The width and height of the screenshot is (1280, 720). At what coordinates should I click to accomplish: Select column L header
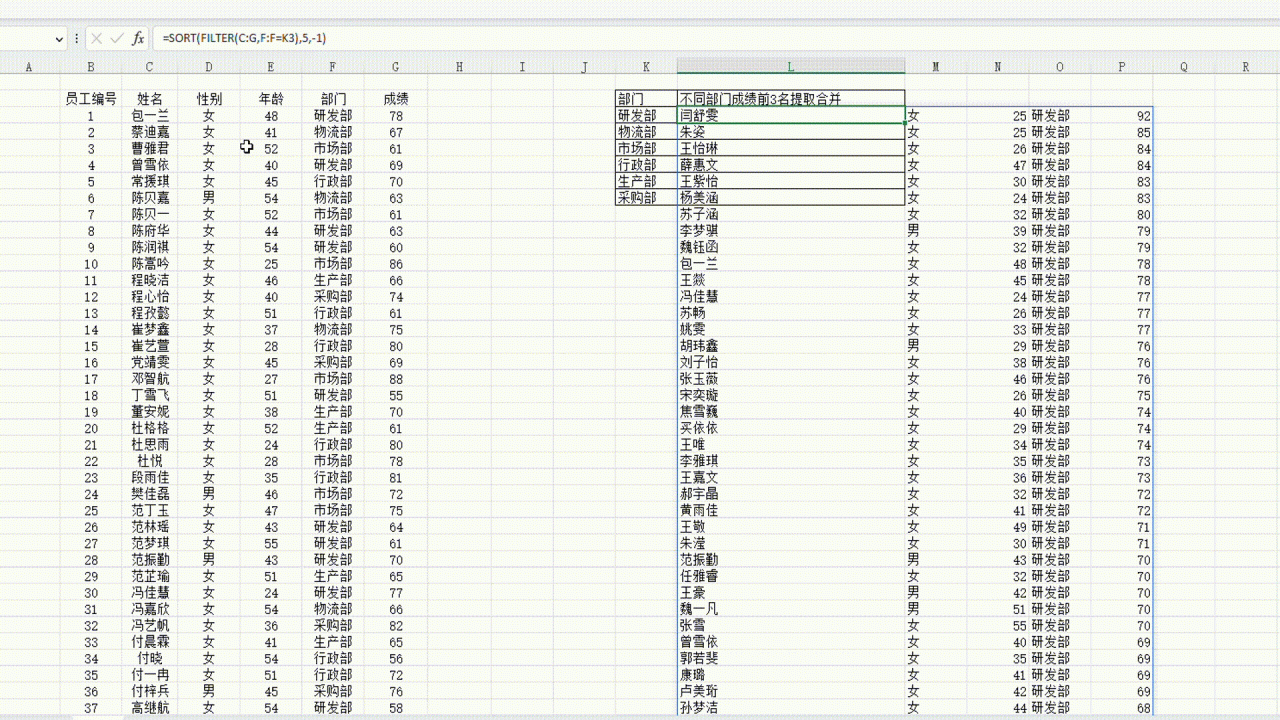coord(790,67)
